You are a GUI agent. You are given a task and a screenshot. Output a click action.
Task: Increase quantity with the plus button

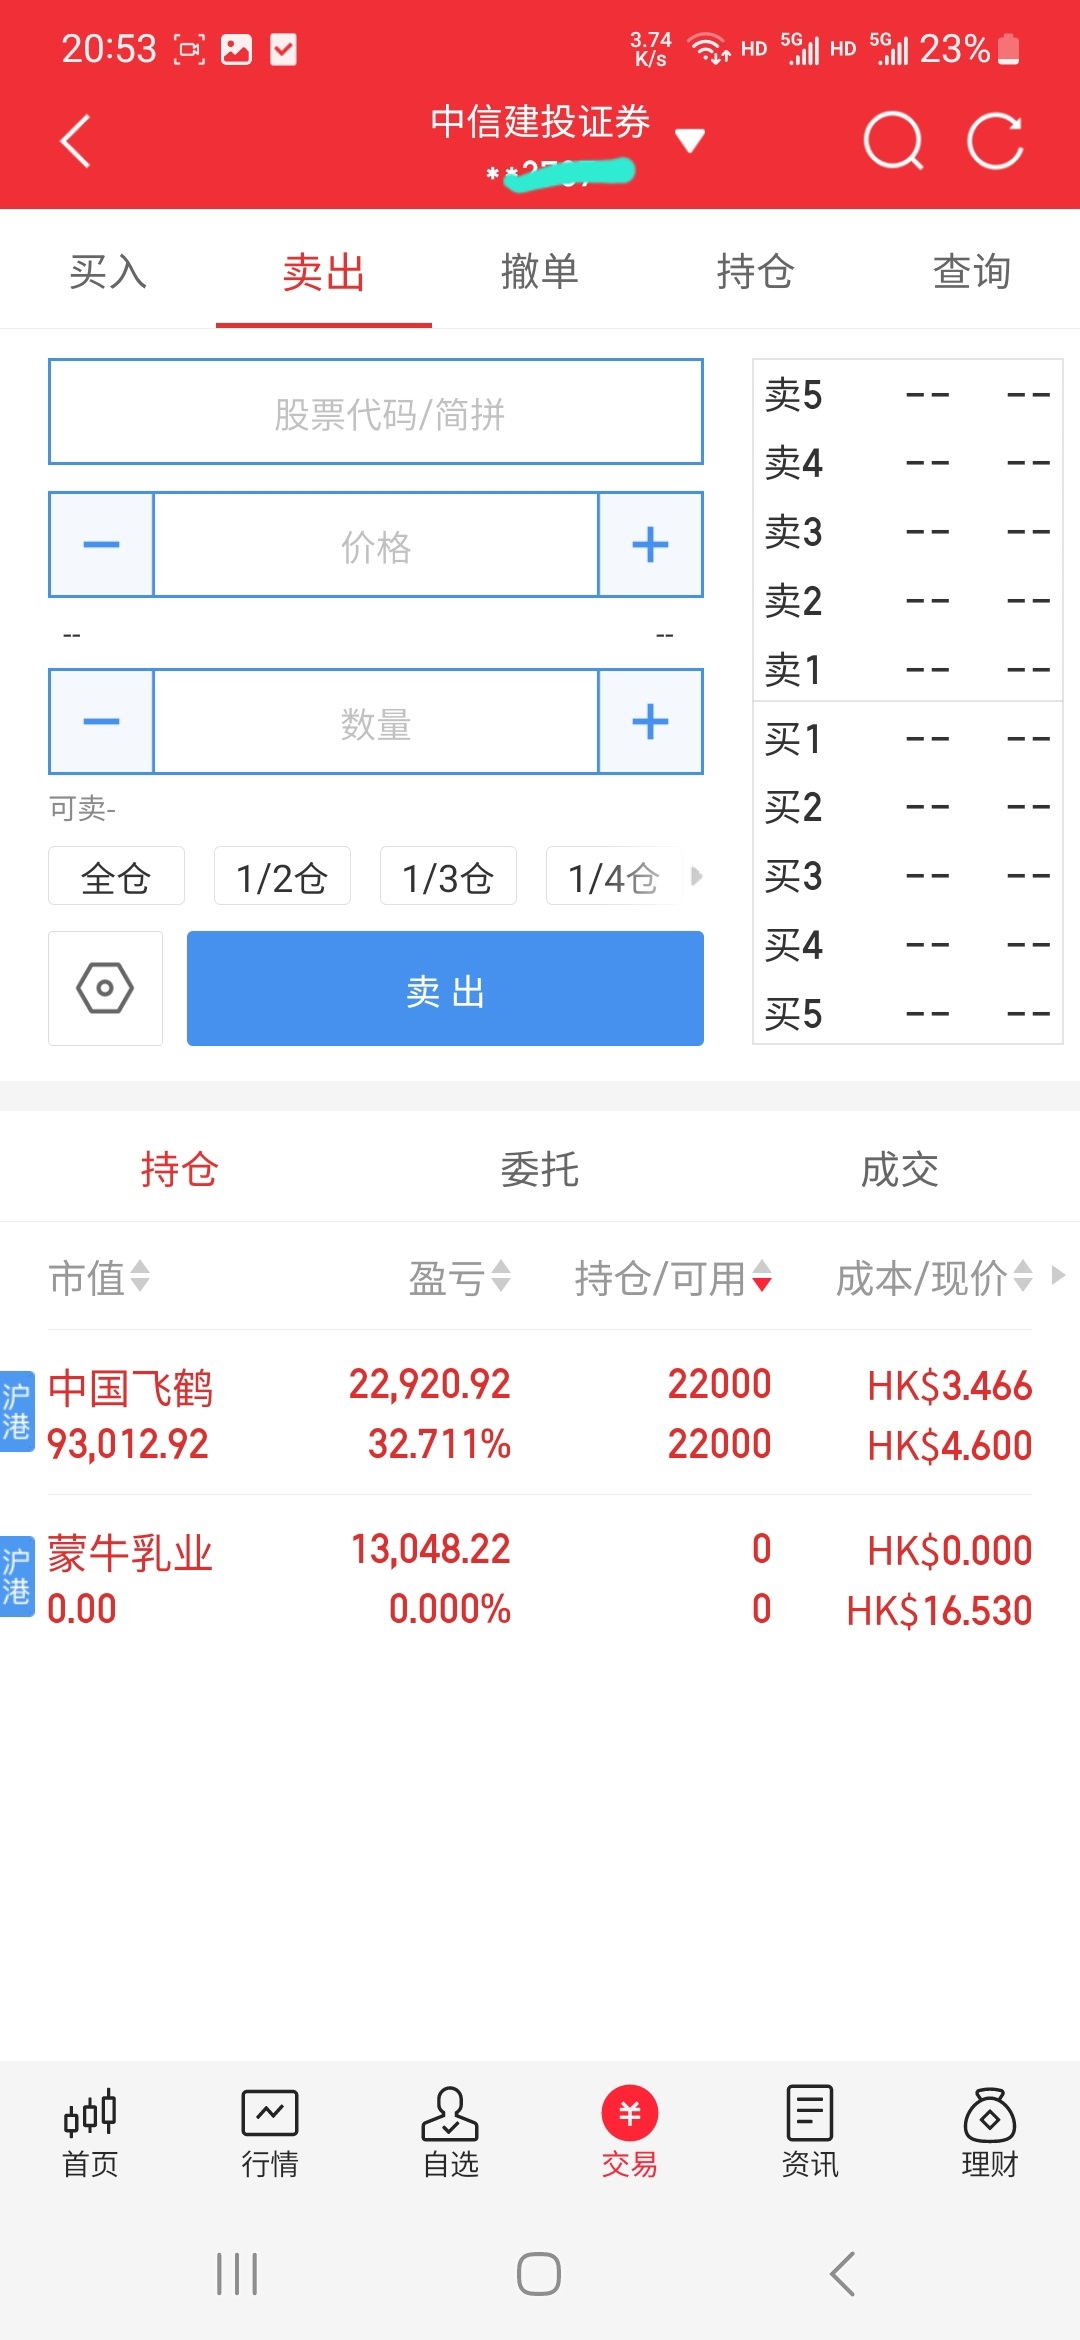tap(650, 721)
